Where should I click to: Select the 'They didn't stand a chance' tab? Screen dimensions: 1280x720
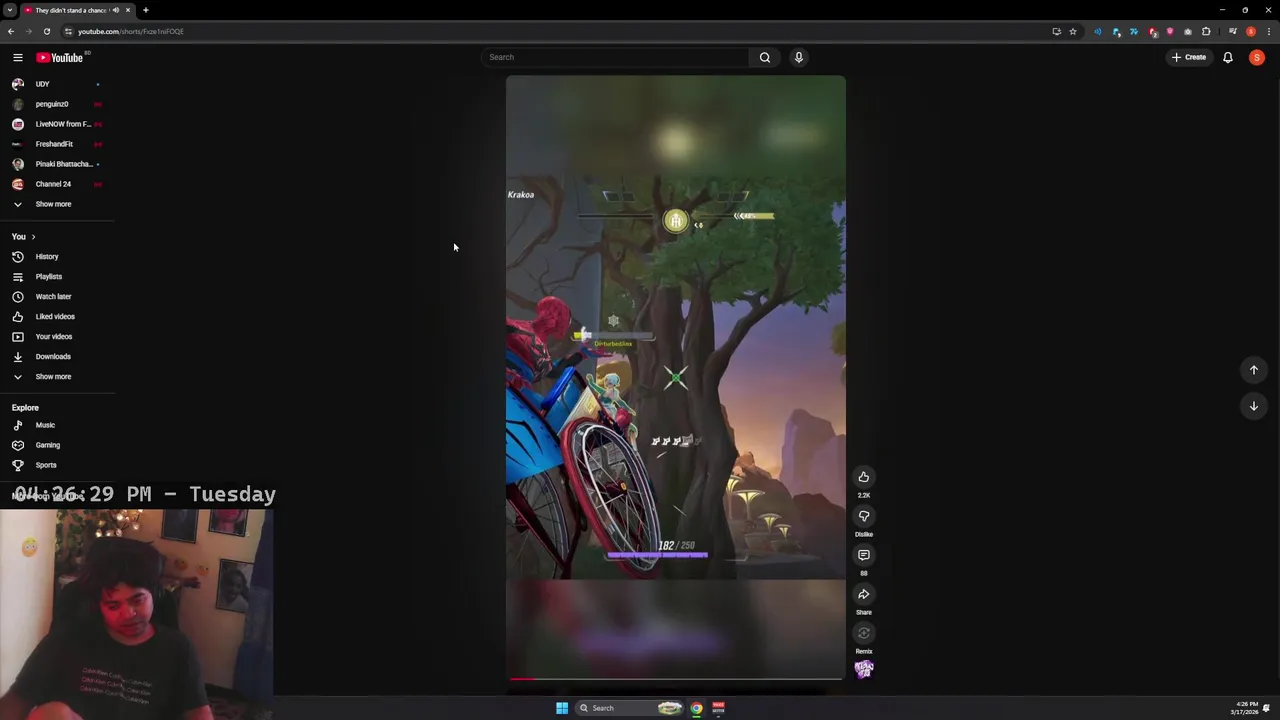click(72, 10)
